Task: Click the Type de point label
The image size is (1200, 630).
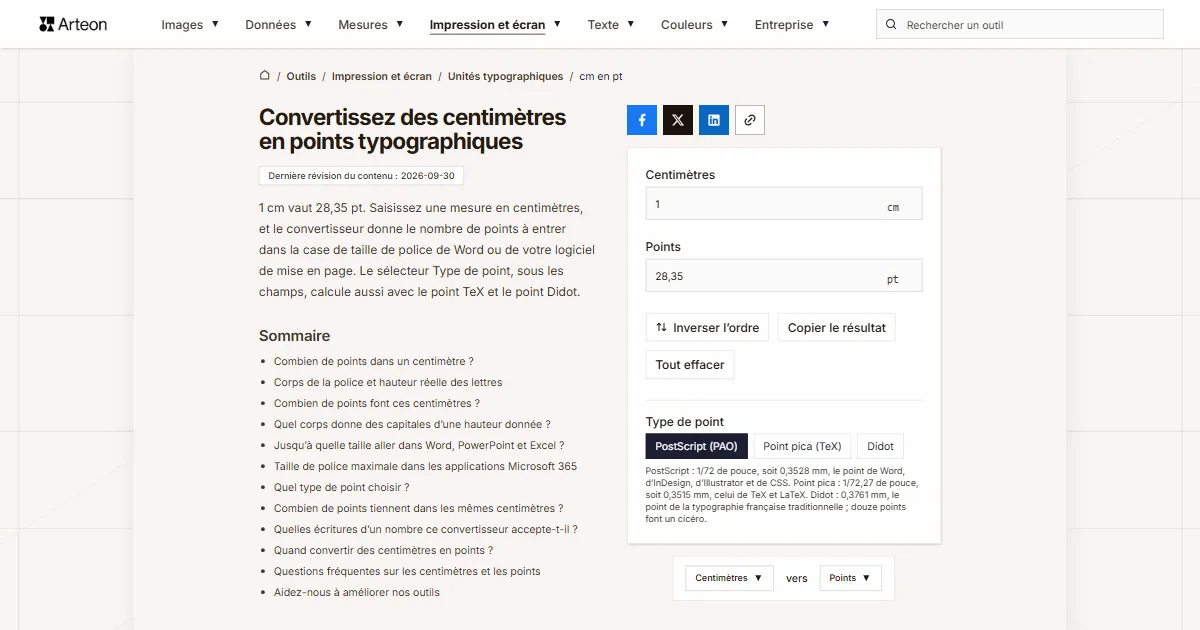Action: pyautogui.click(x=685, y=421)
